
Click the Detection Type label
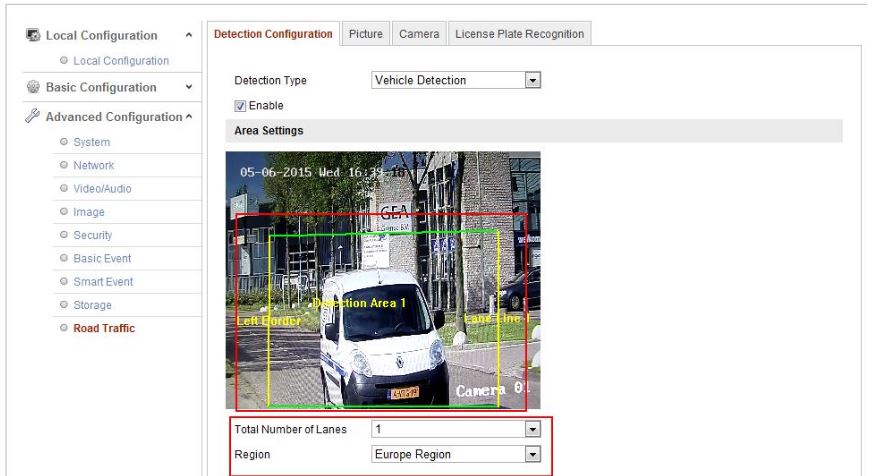pos(271,80)
